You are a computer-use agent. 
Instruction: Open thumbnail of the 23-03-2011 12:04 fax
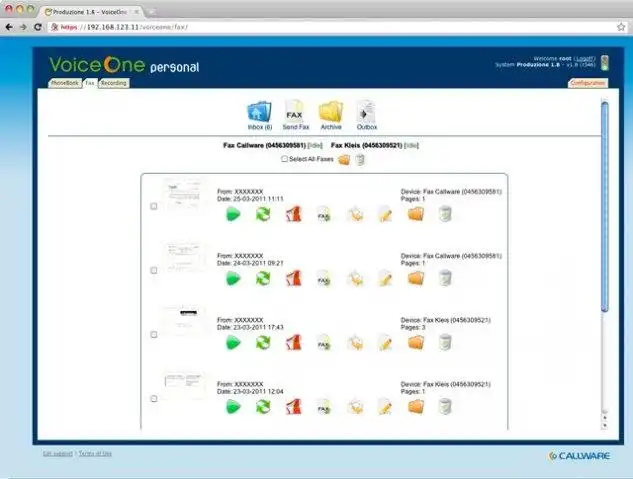(183, 385)
